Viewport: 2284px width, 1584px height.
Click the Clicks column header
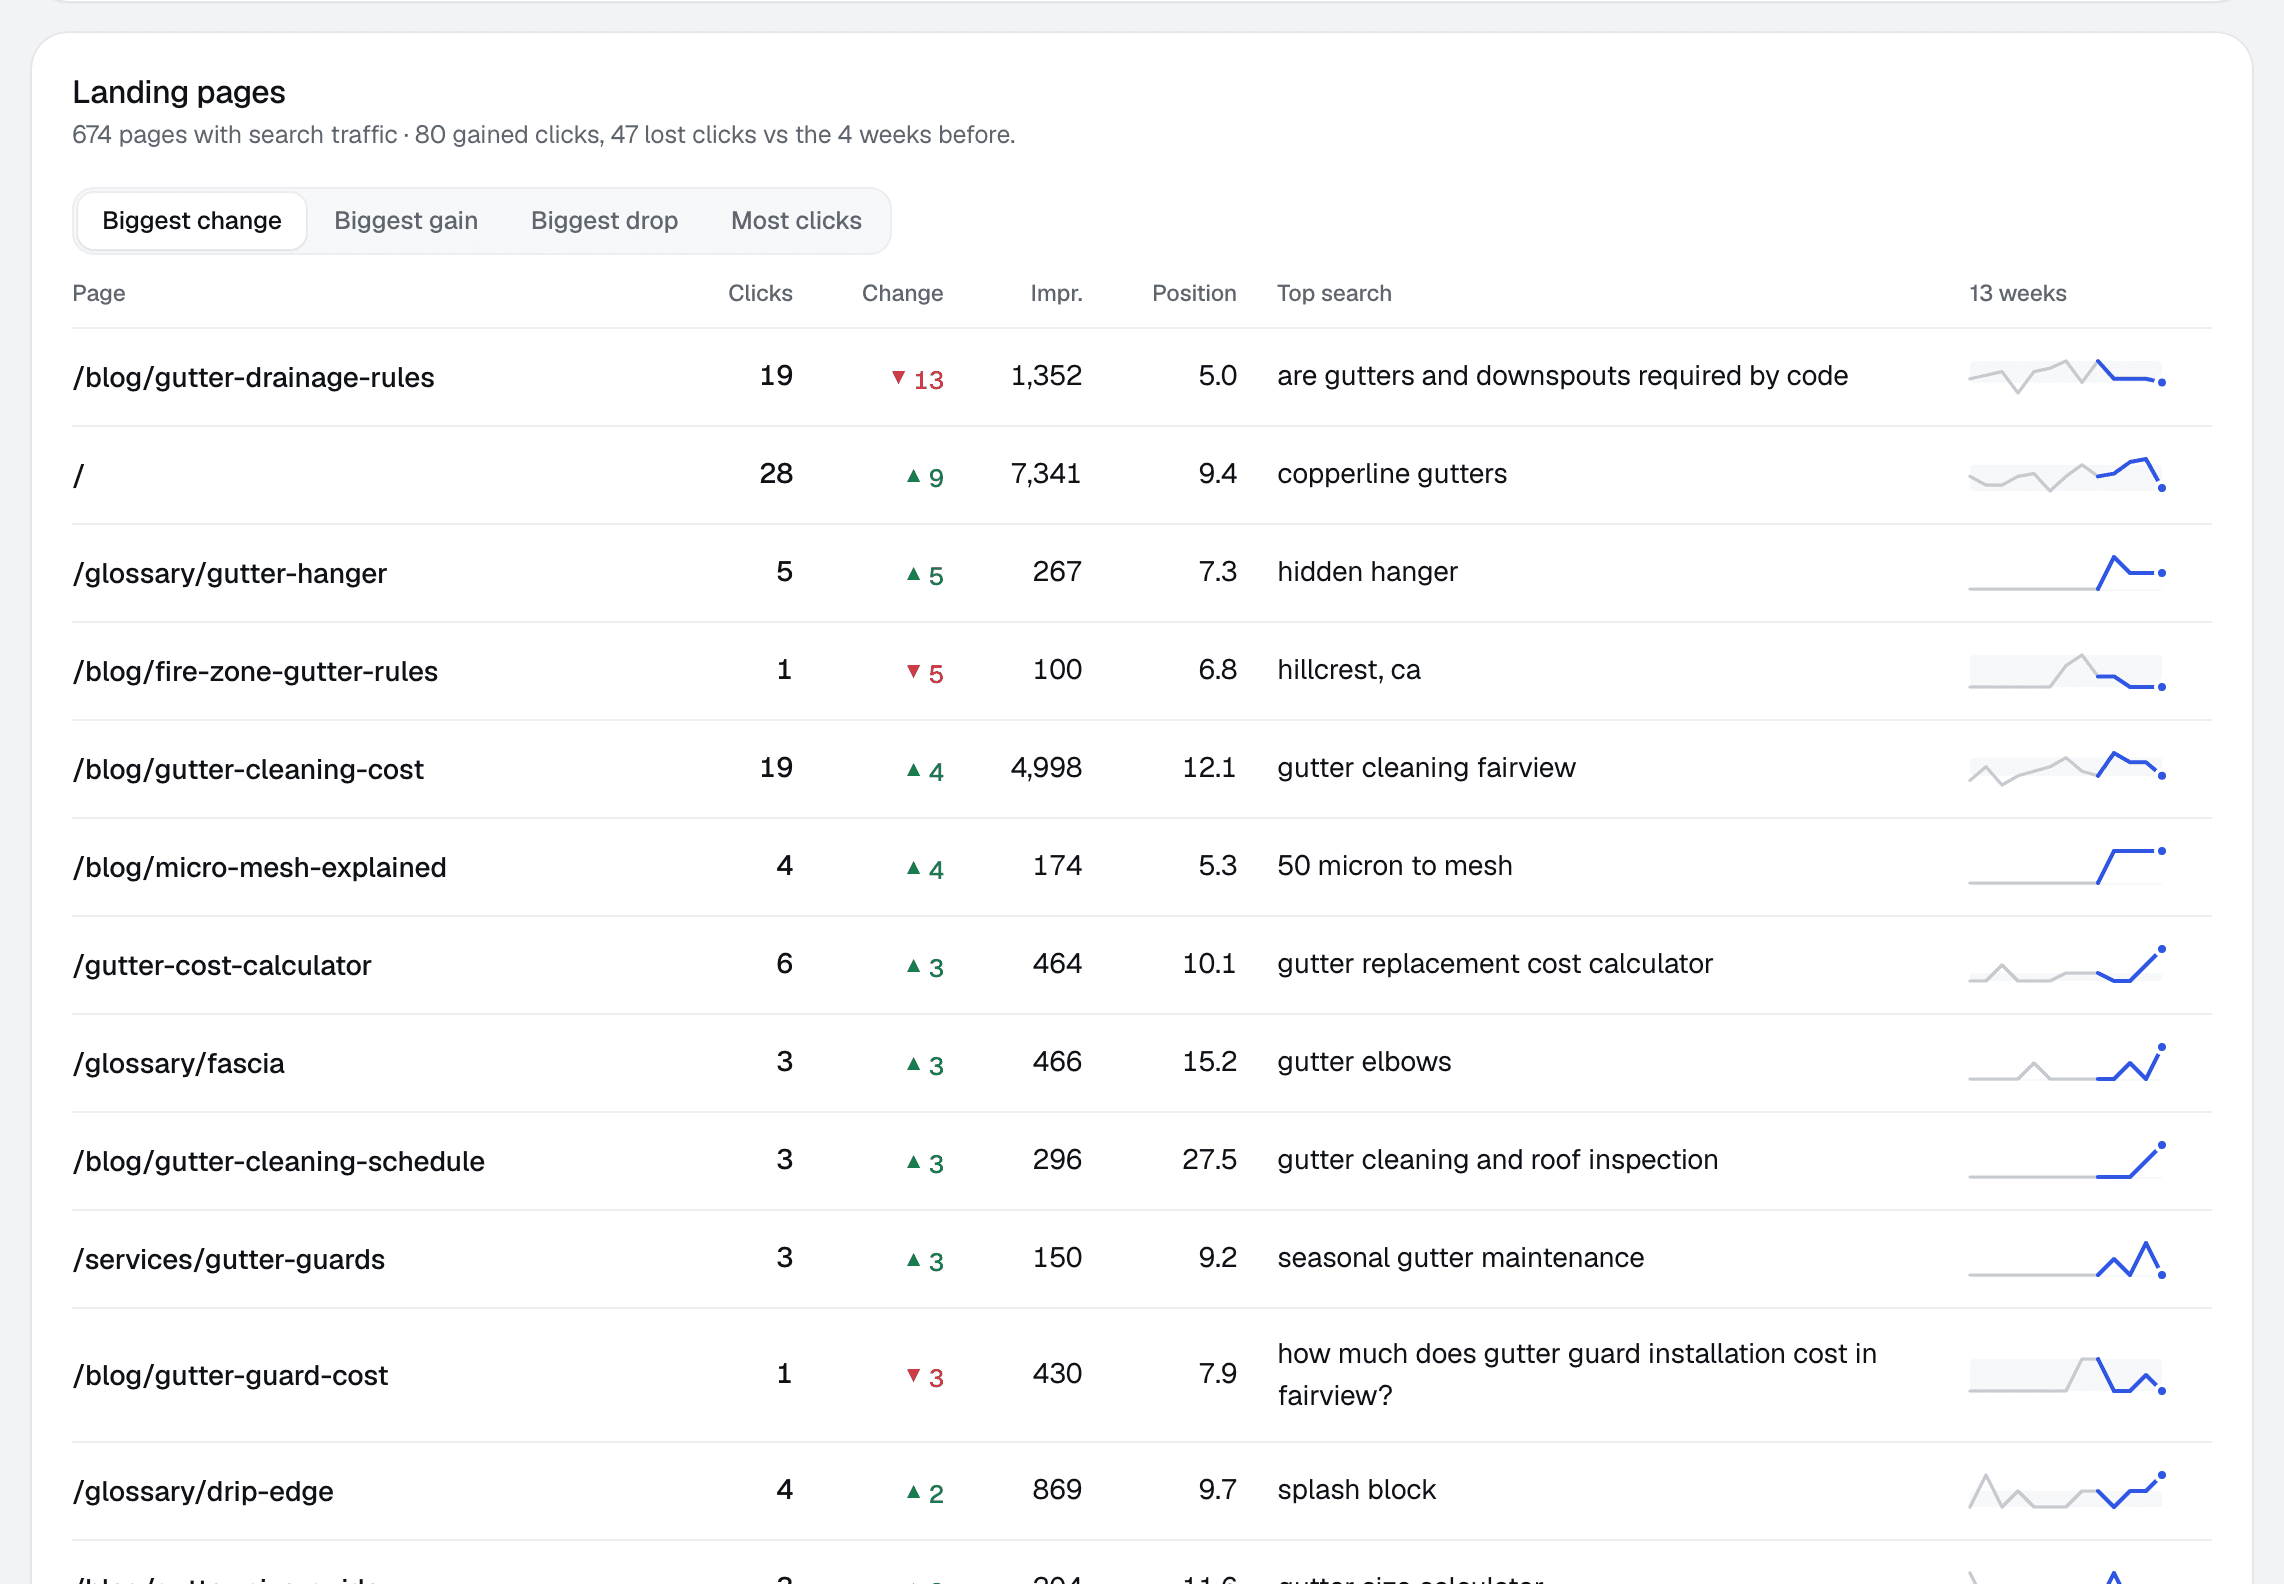point(760,293)
